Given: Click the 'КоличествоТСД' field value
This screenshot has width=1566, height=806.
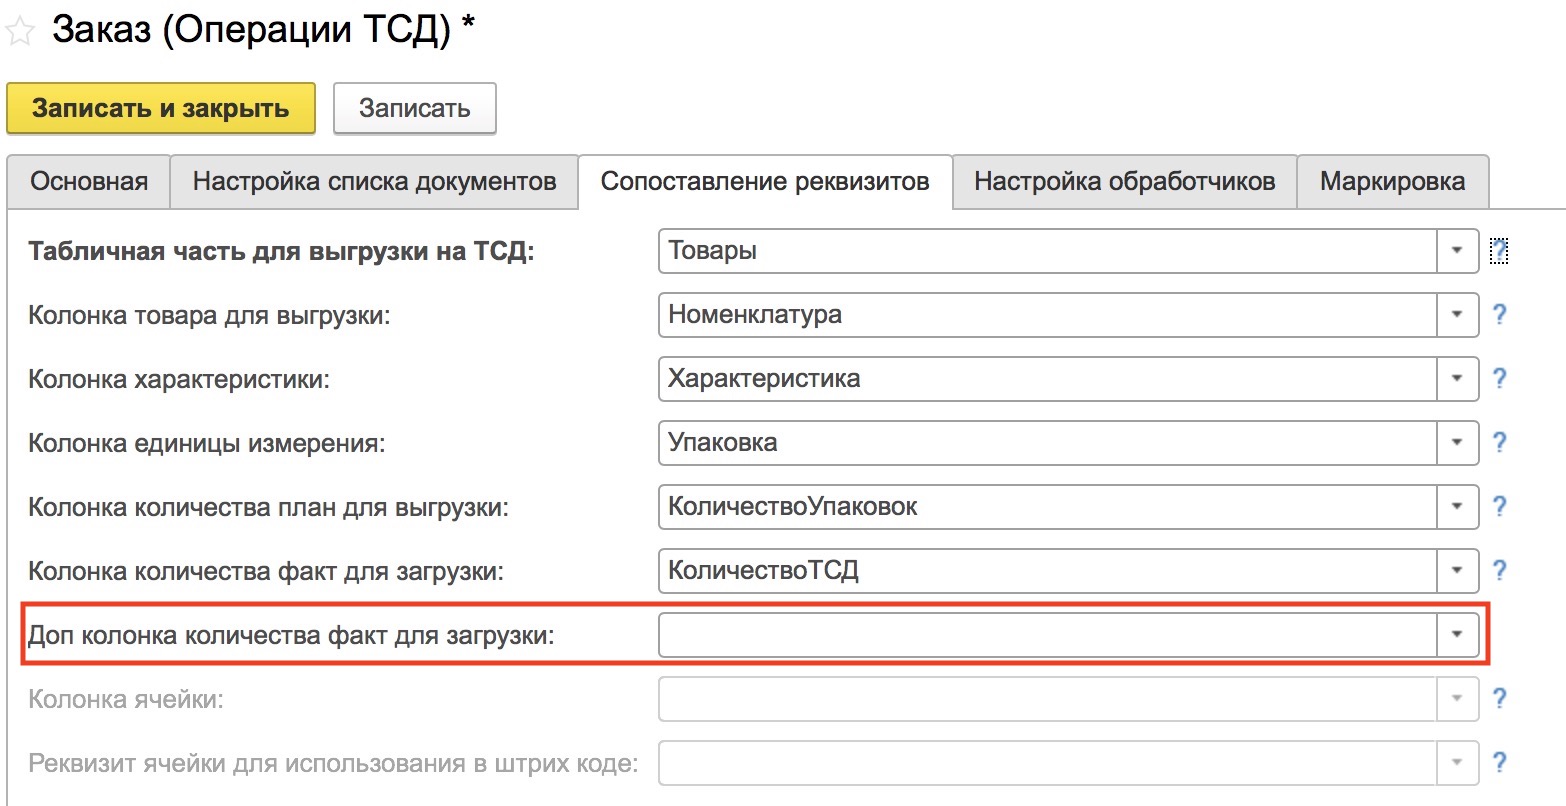Looking at the screenshot, I should [x=1048, y=570].
